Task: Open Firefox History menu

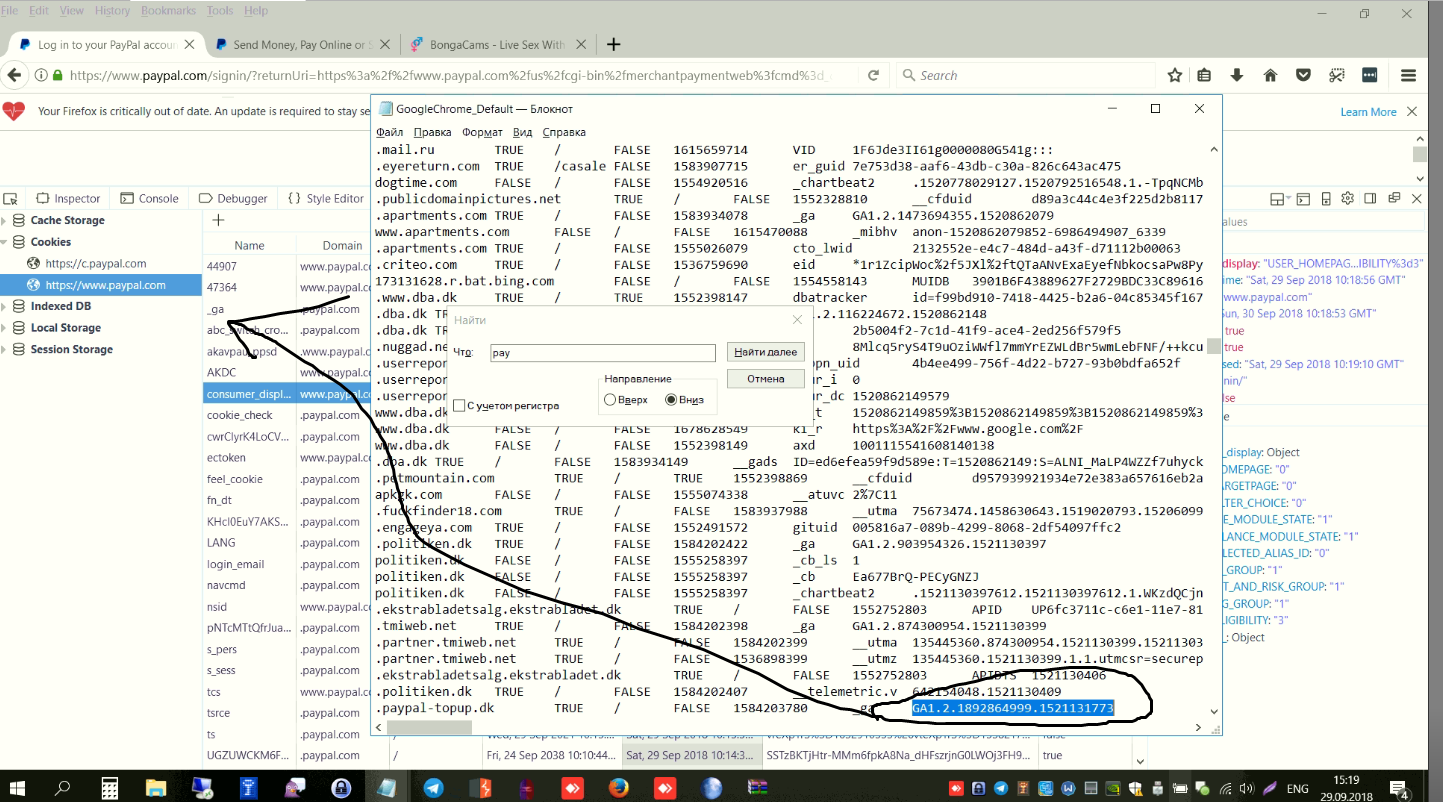Action: [112, 11]
